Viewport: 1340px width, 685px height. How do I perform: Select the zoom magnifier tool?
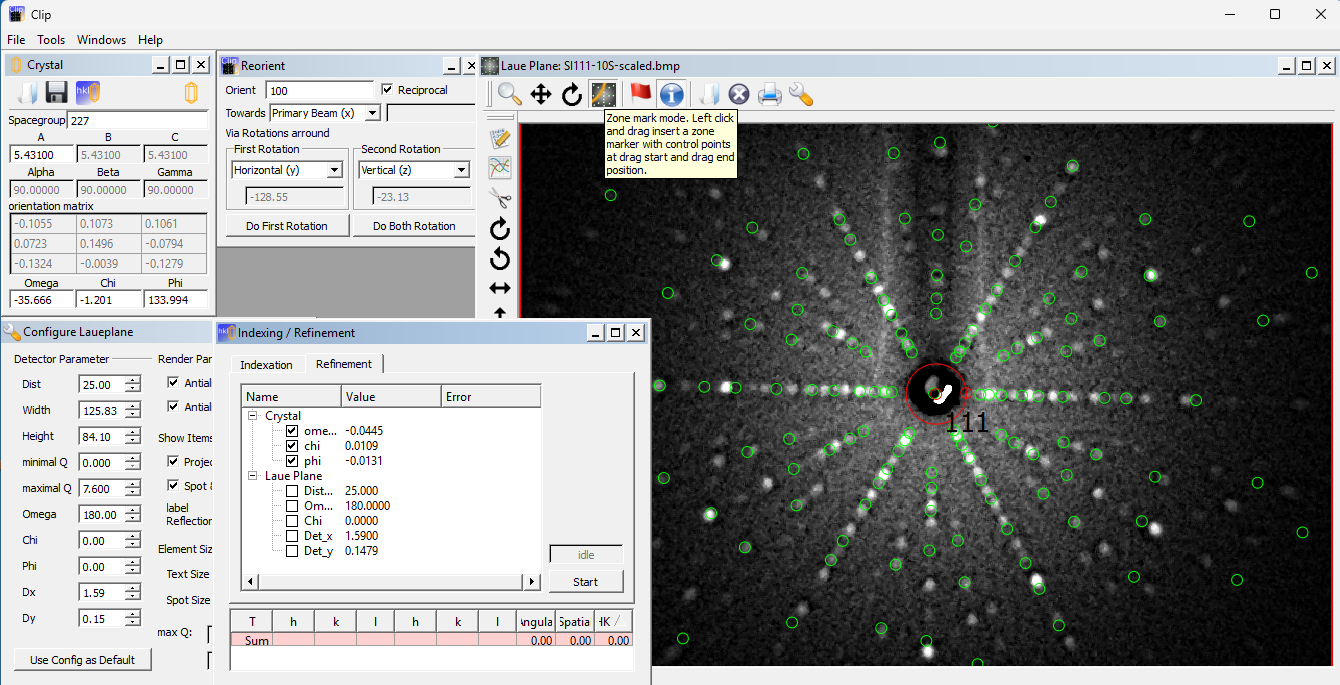click(510, 94)
